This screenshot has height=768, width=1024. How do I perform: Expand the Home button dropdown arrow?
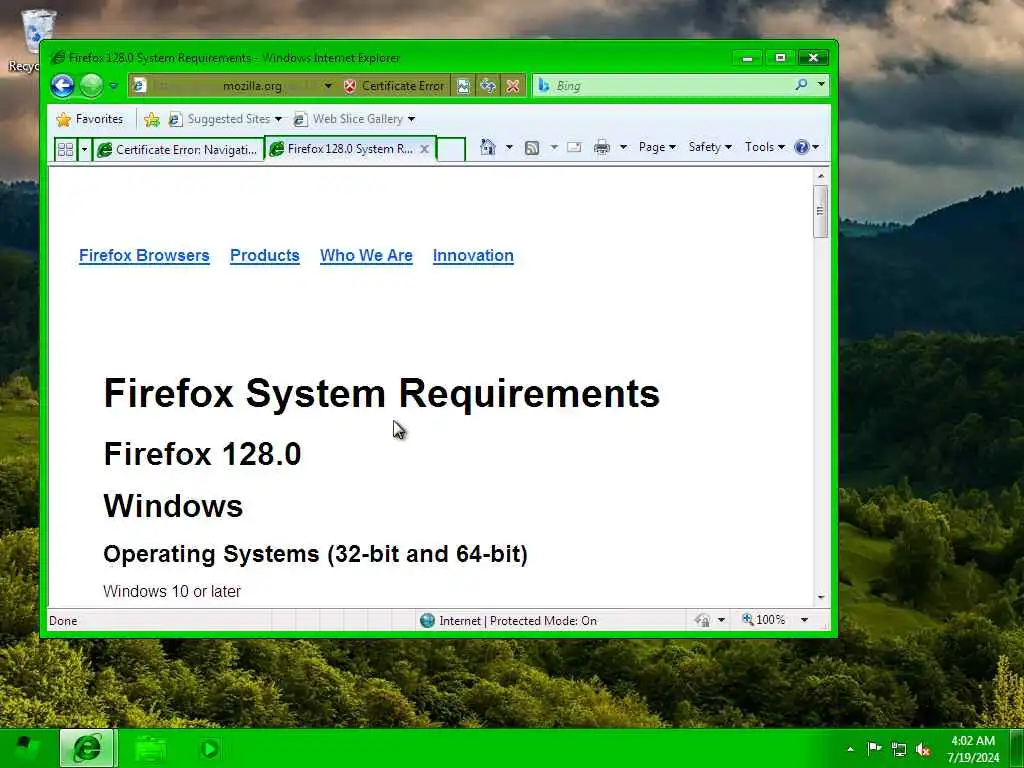coord(509,147)
